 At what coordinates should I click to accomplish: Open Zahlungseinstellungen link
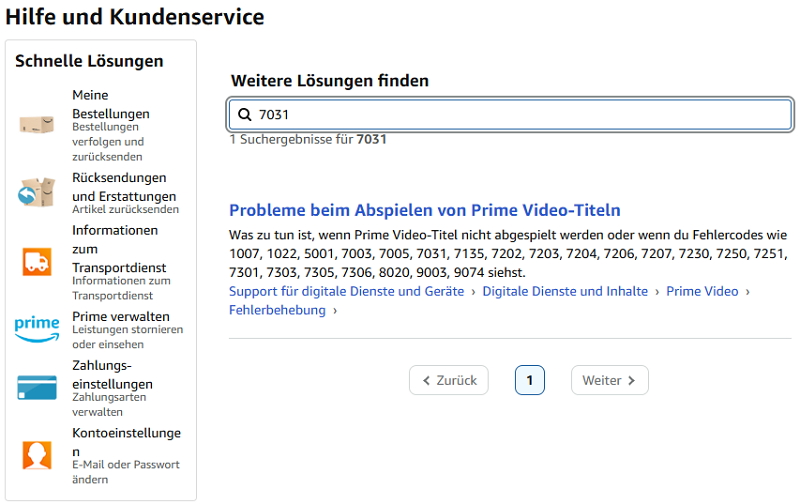click(x=112, y=374)
